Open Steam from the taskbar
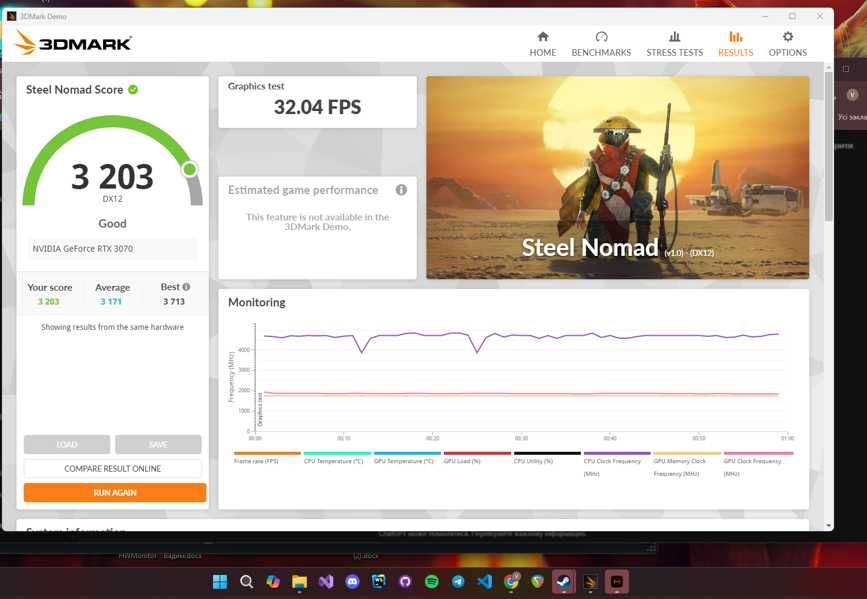This screenshot has width=867, height=599. 563,581
